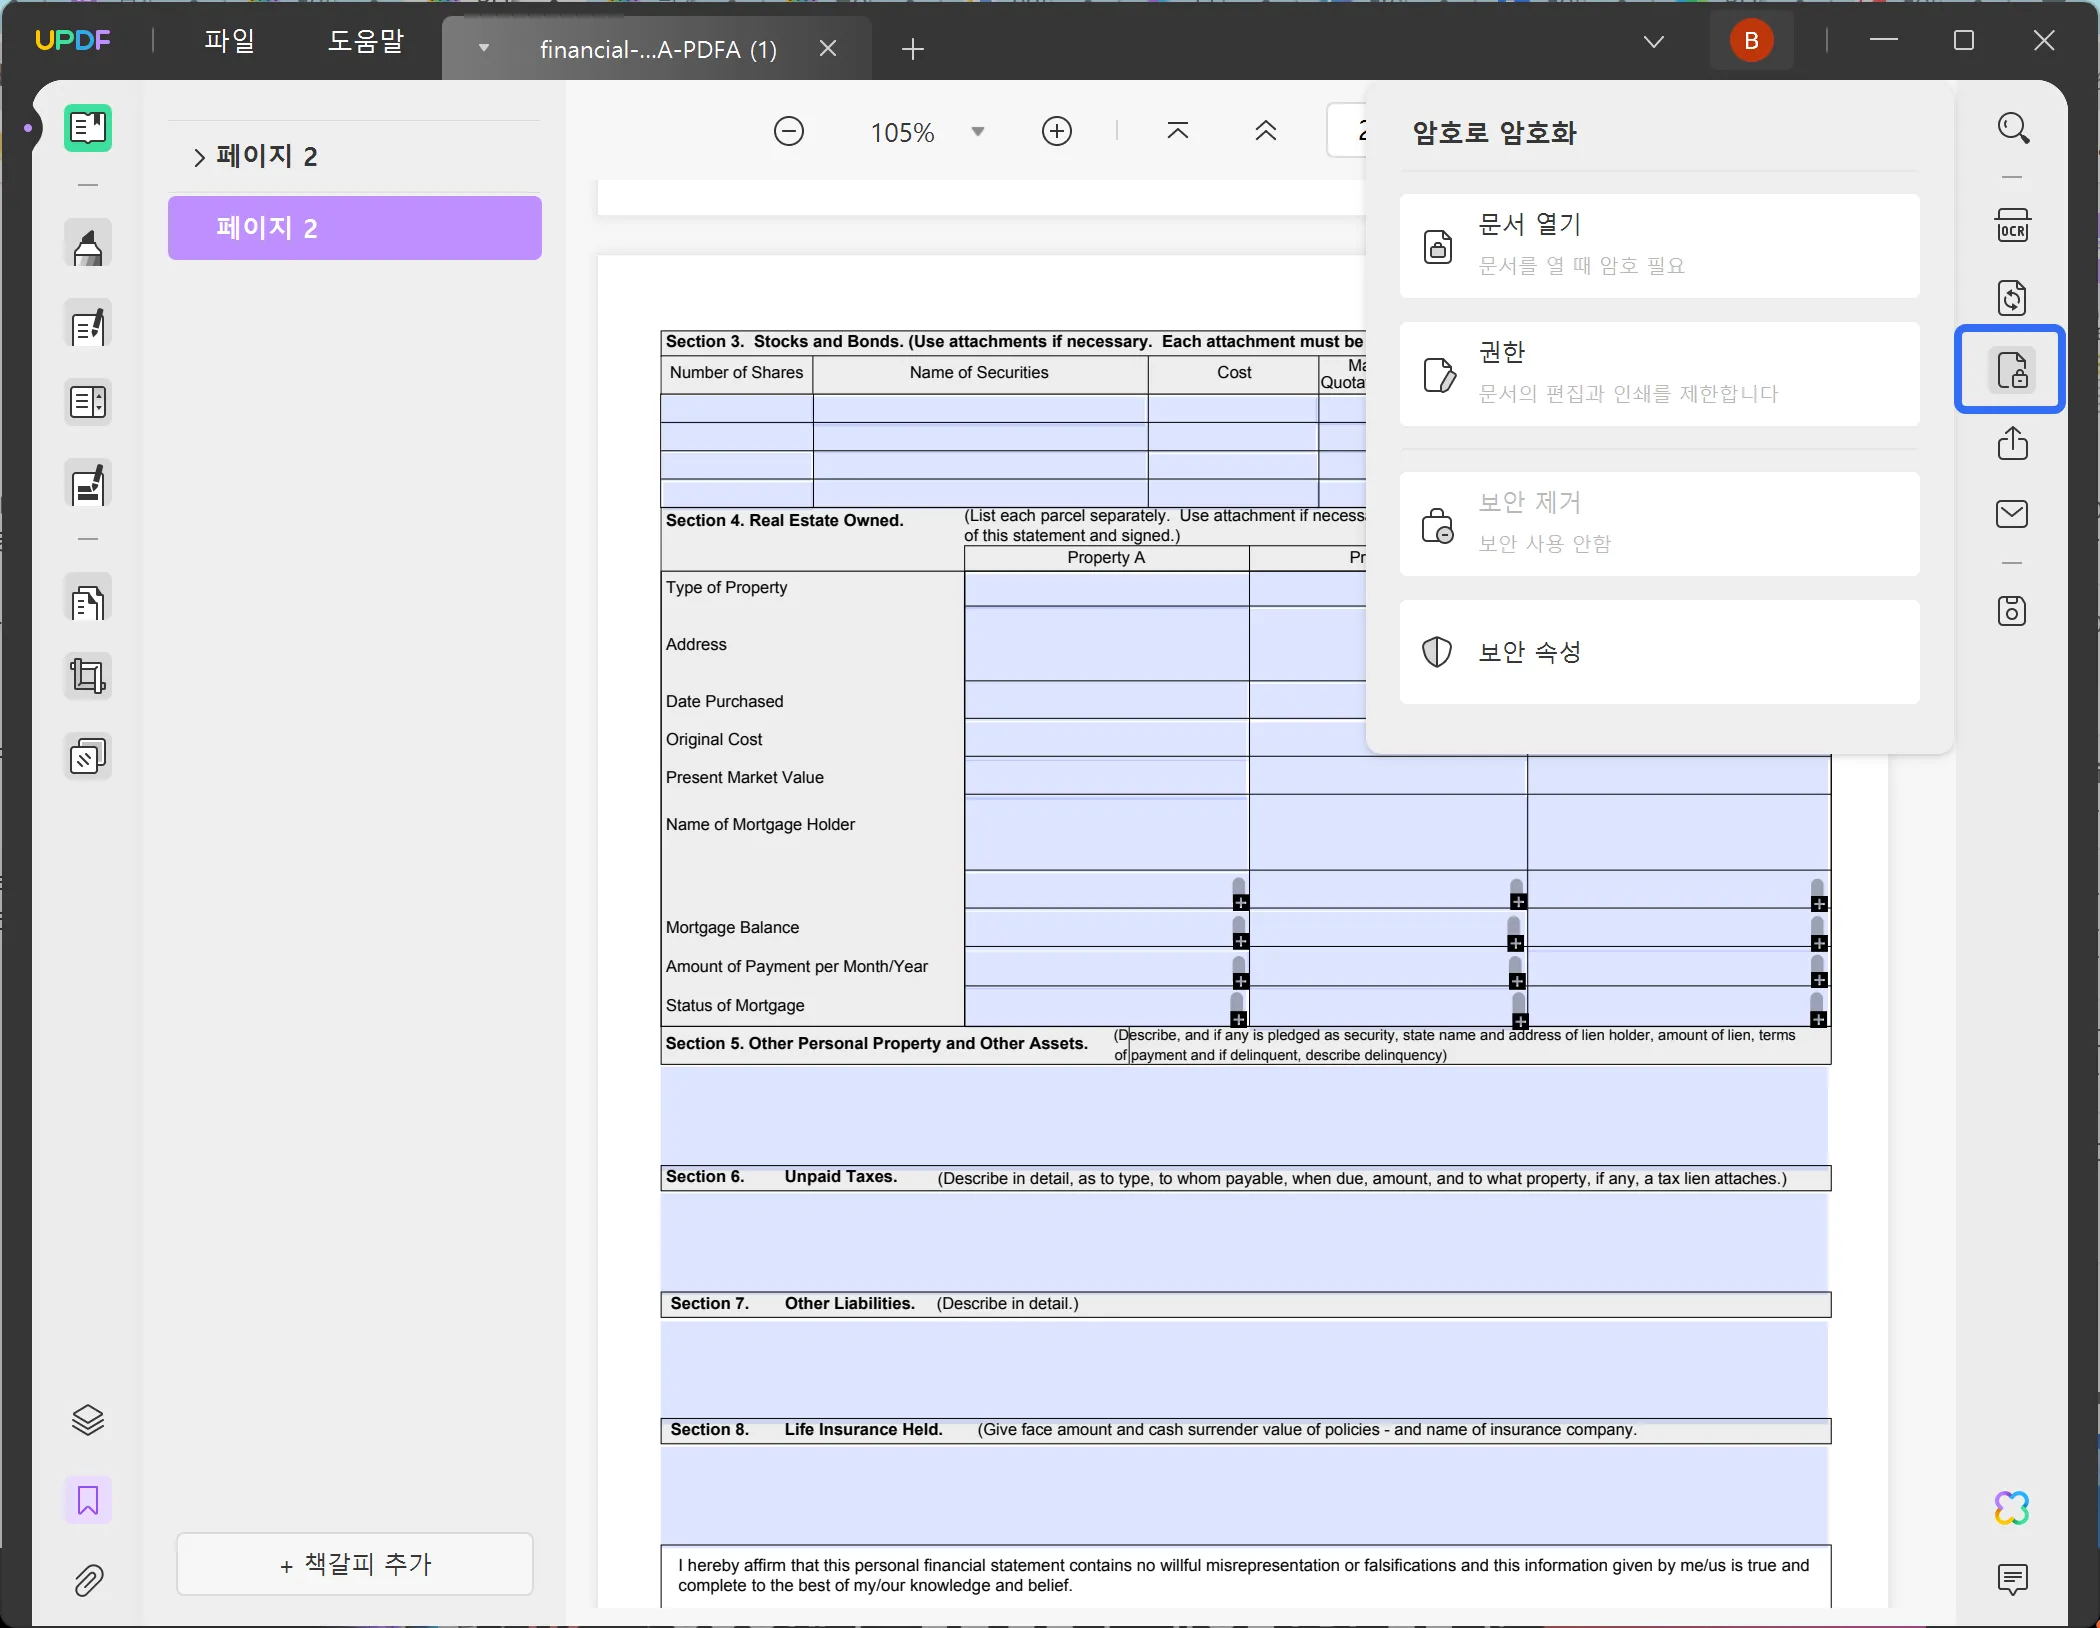Click the Protect with password icon
This screenshot has width=2100, height=1628.
click(2011, 369)
